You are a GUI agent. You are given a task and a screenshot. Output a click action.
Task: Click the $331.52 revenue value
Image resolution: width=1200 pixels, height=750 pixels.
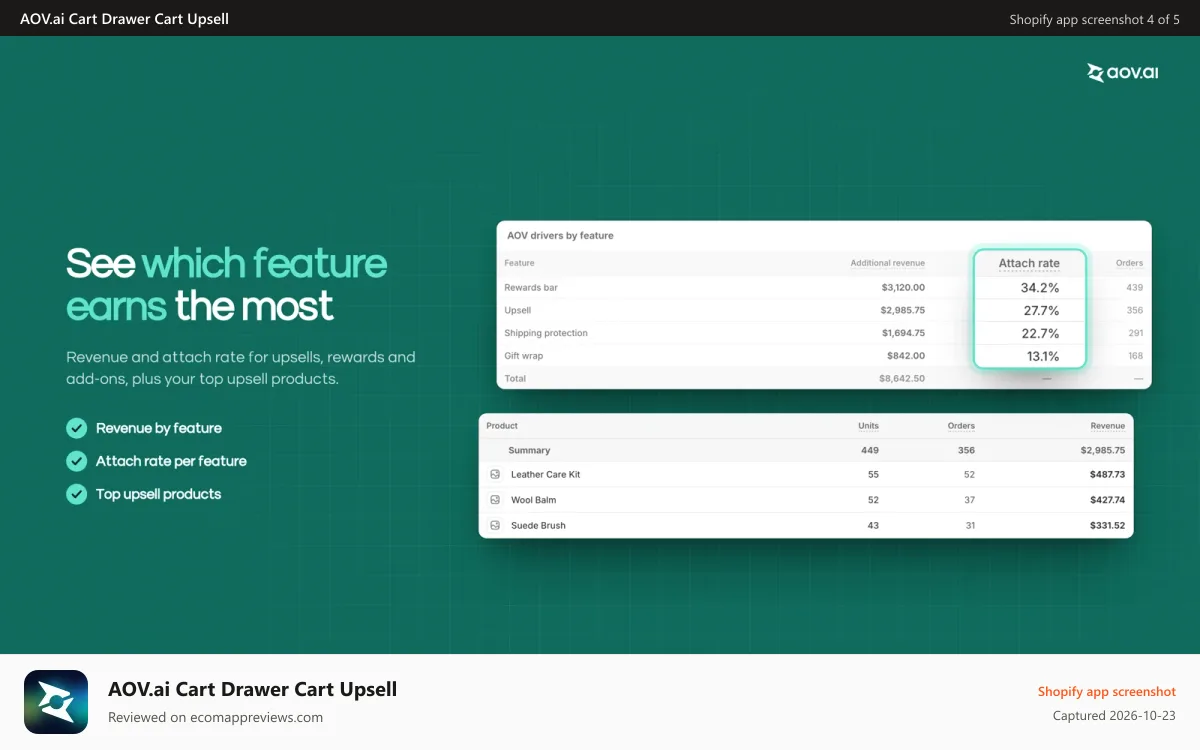1107,525
